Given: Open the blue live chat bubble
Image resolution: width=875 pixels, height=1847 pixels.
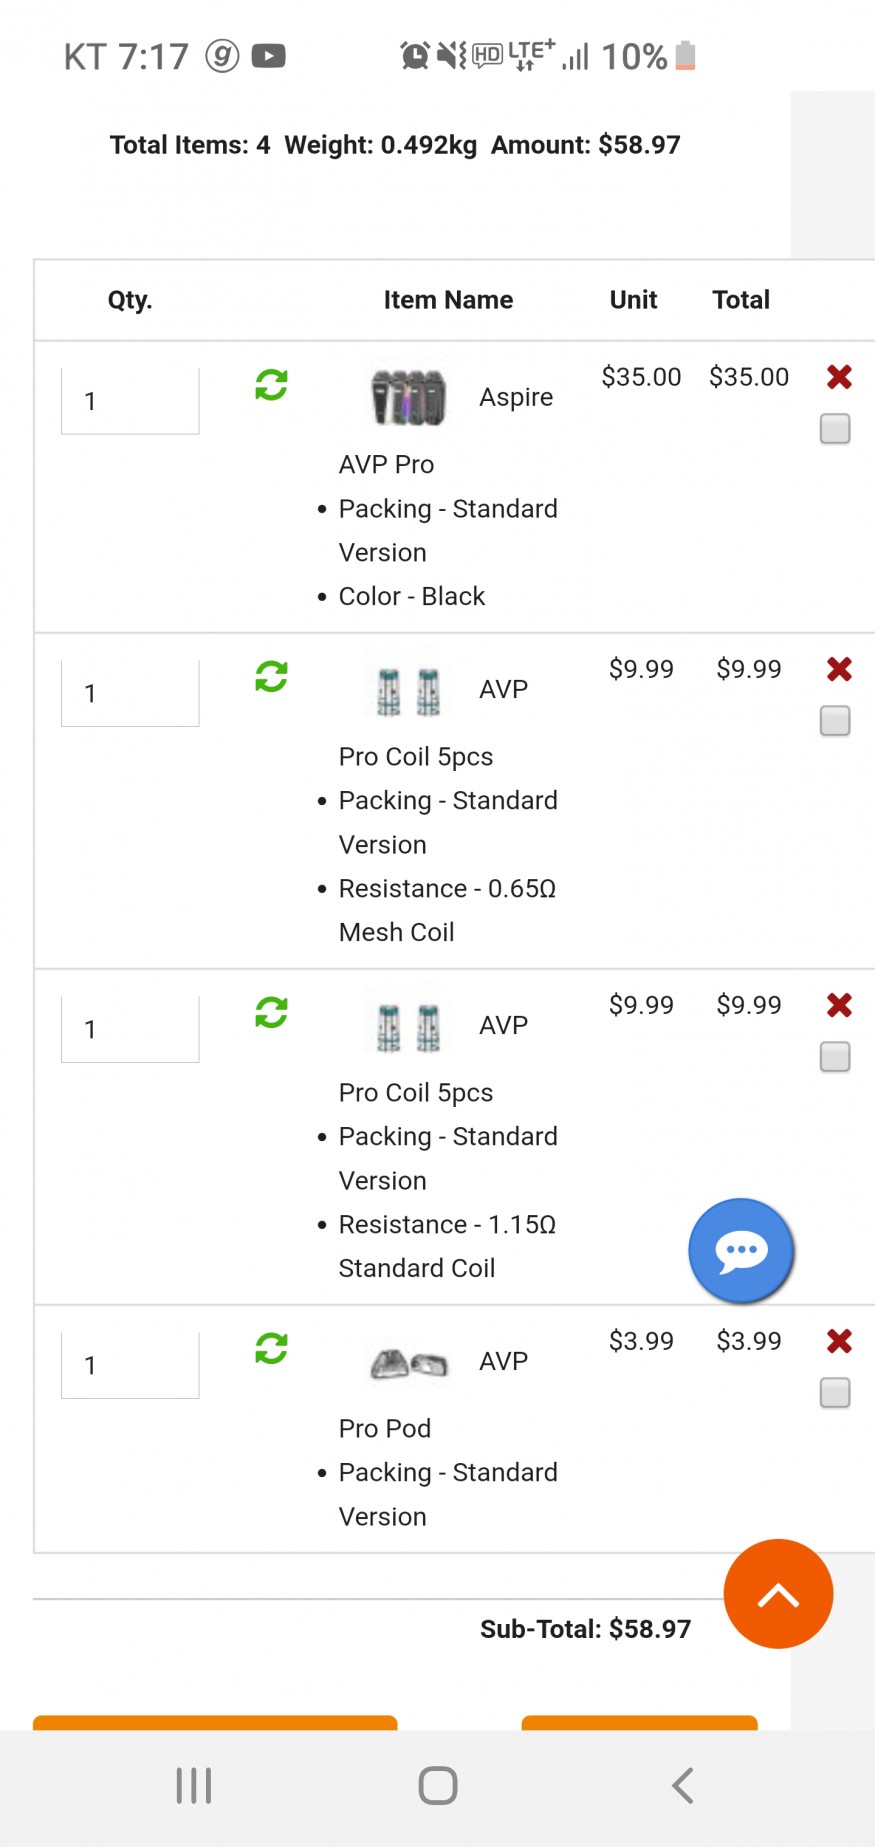Looking at the screenshot, I should pos(741,1250).
